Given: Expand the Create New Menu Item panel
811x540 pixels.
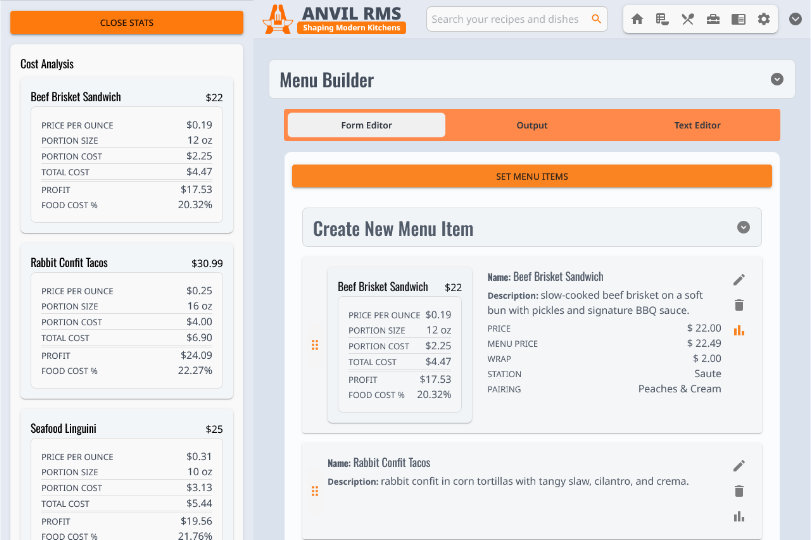Looking at the screenshot, I should tap(743, 228).
